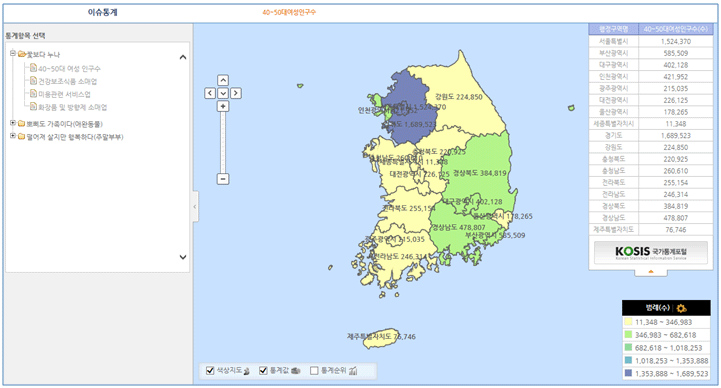Pan the map down with the down arrow
Viewport: 721px width, 388px height.
223,93
